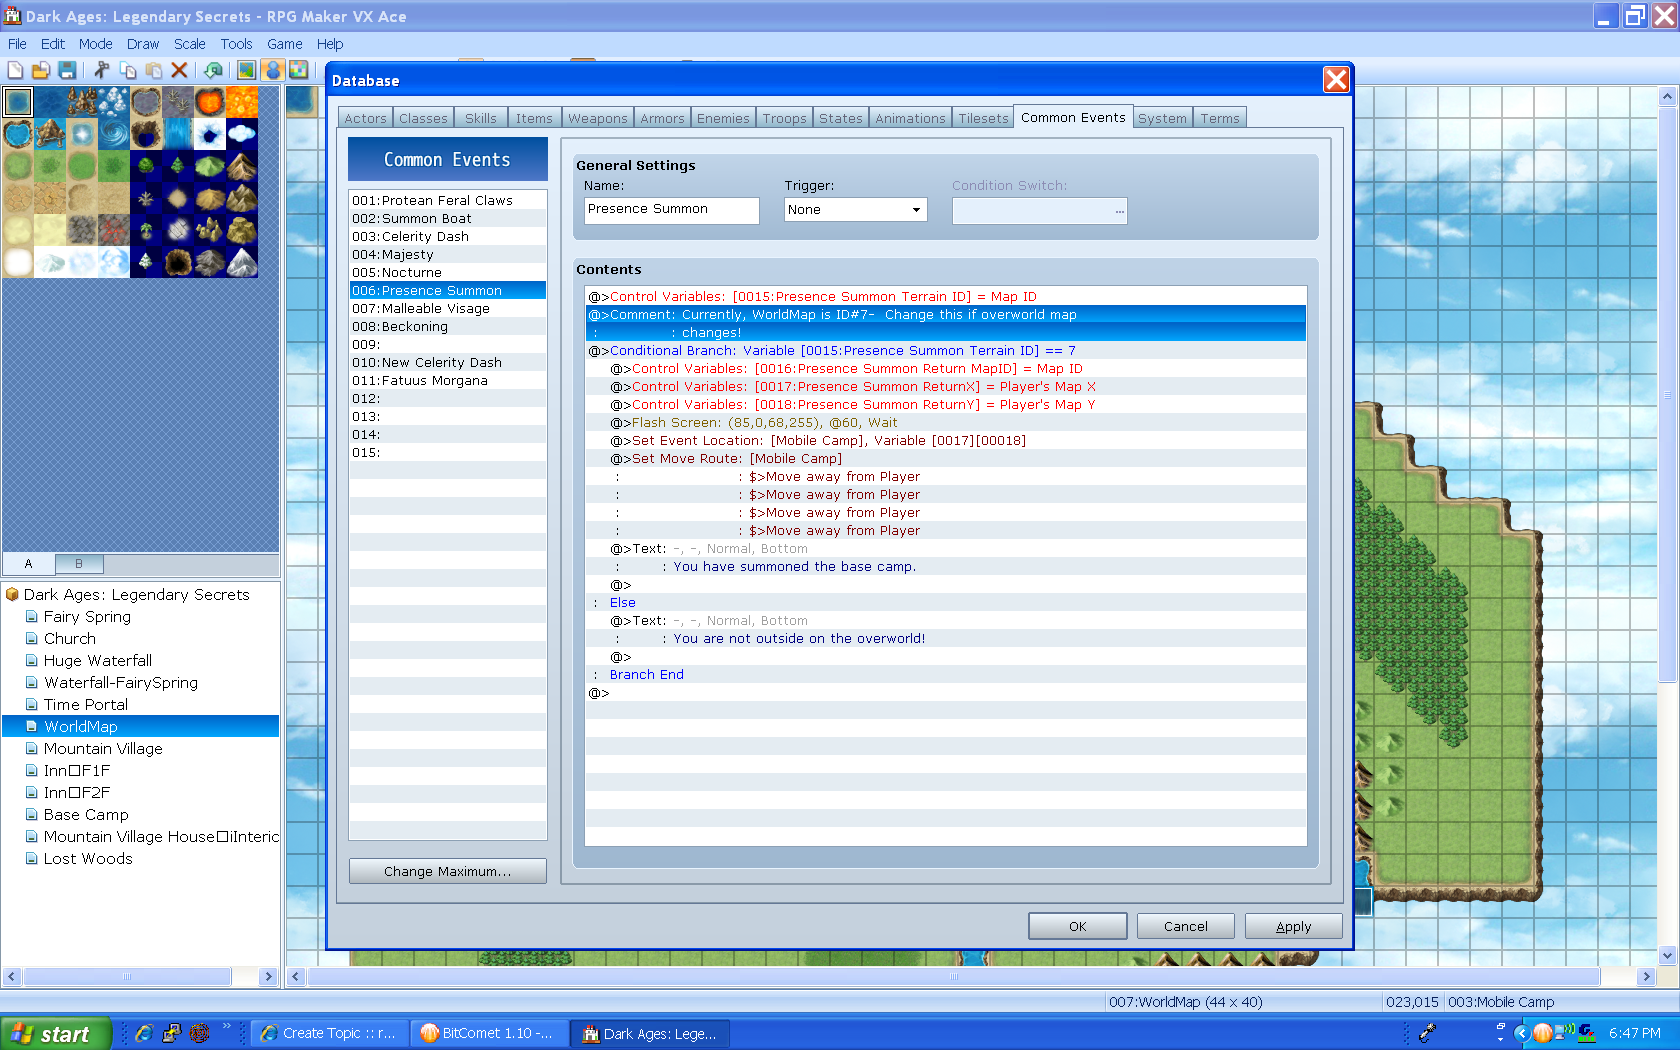Select the pine tree tile
Screen dimensions: 1680x1050
(x=178, y=166)
